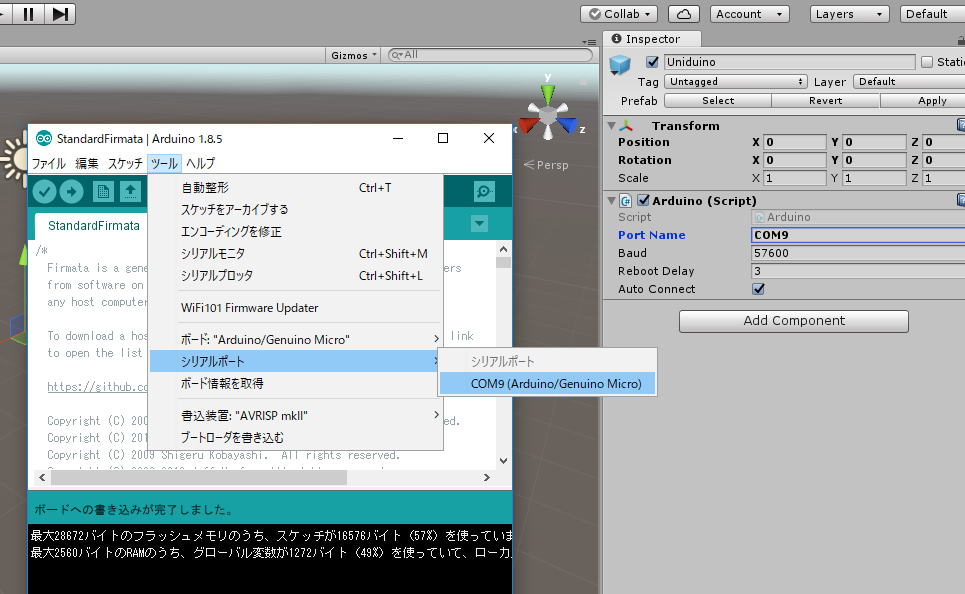Toggle the Uniduino GameObject active checkbox
This screenshot has width=965, height=594.
pyautogui.click(x=652, y=62)
